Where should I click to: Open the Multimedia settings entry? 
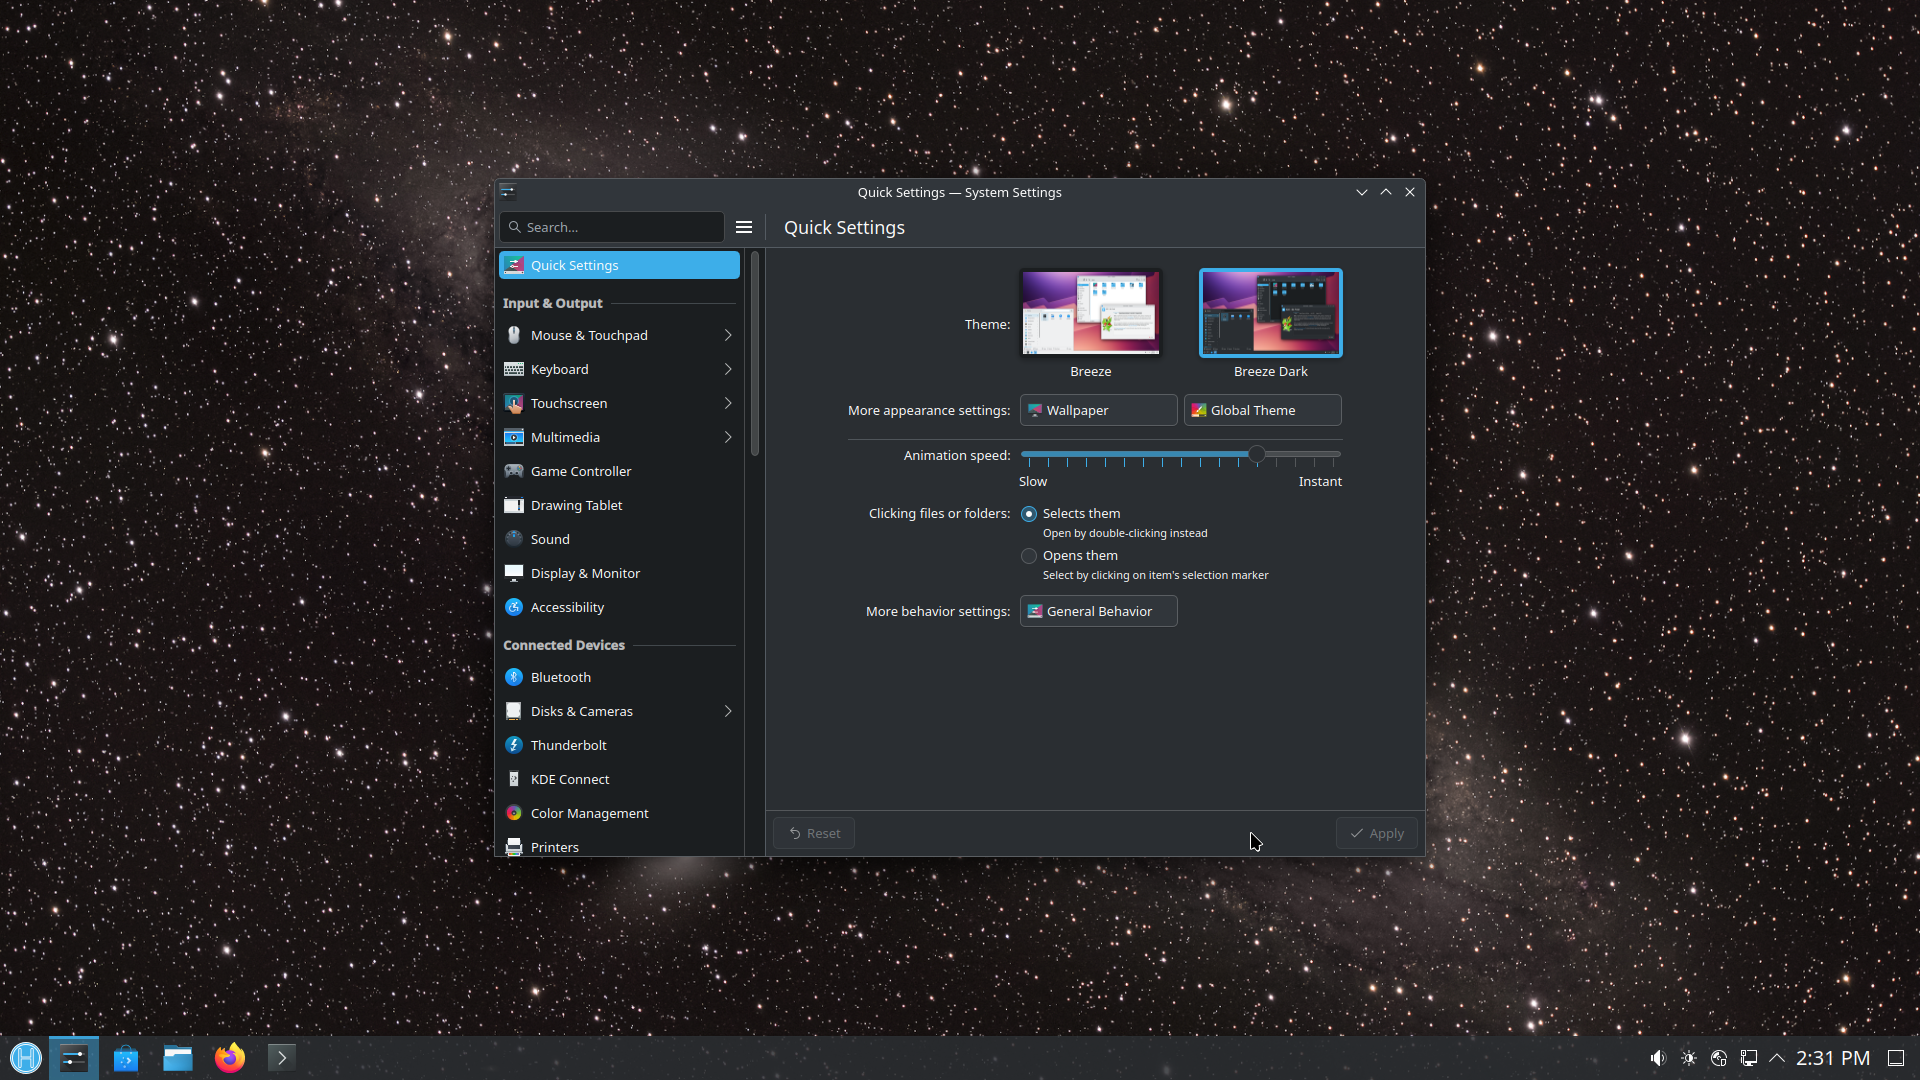619,437
